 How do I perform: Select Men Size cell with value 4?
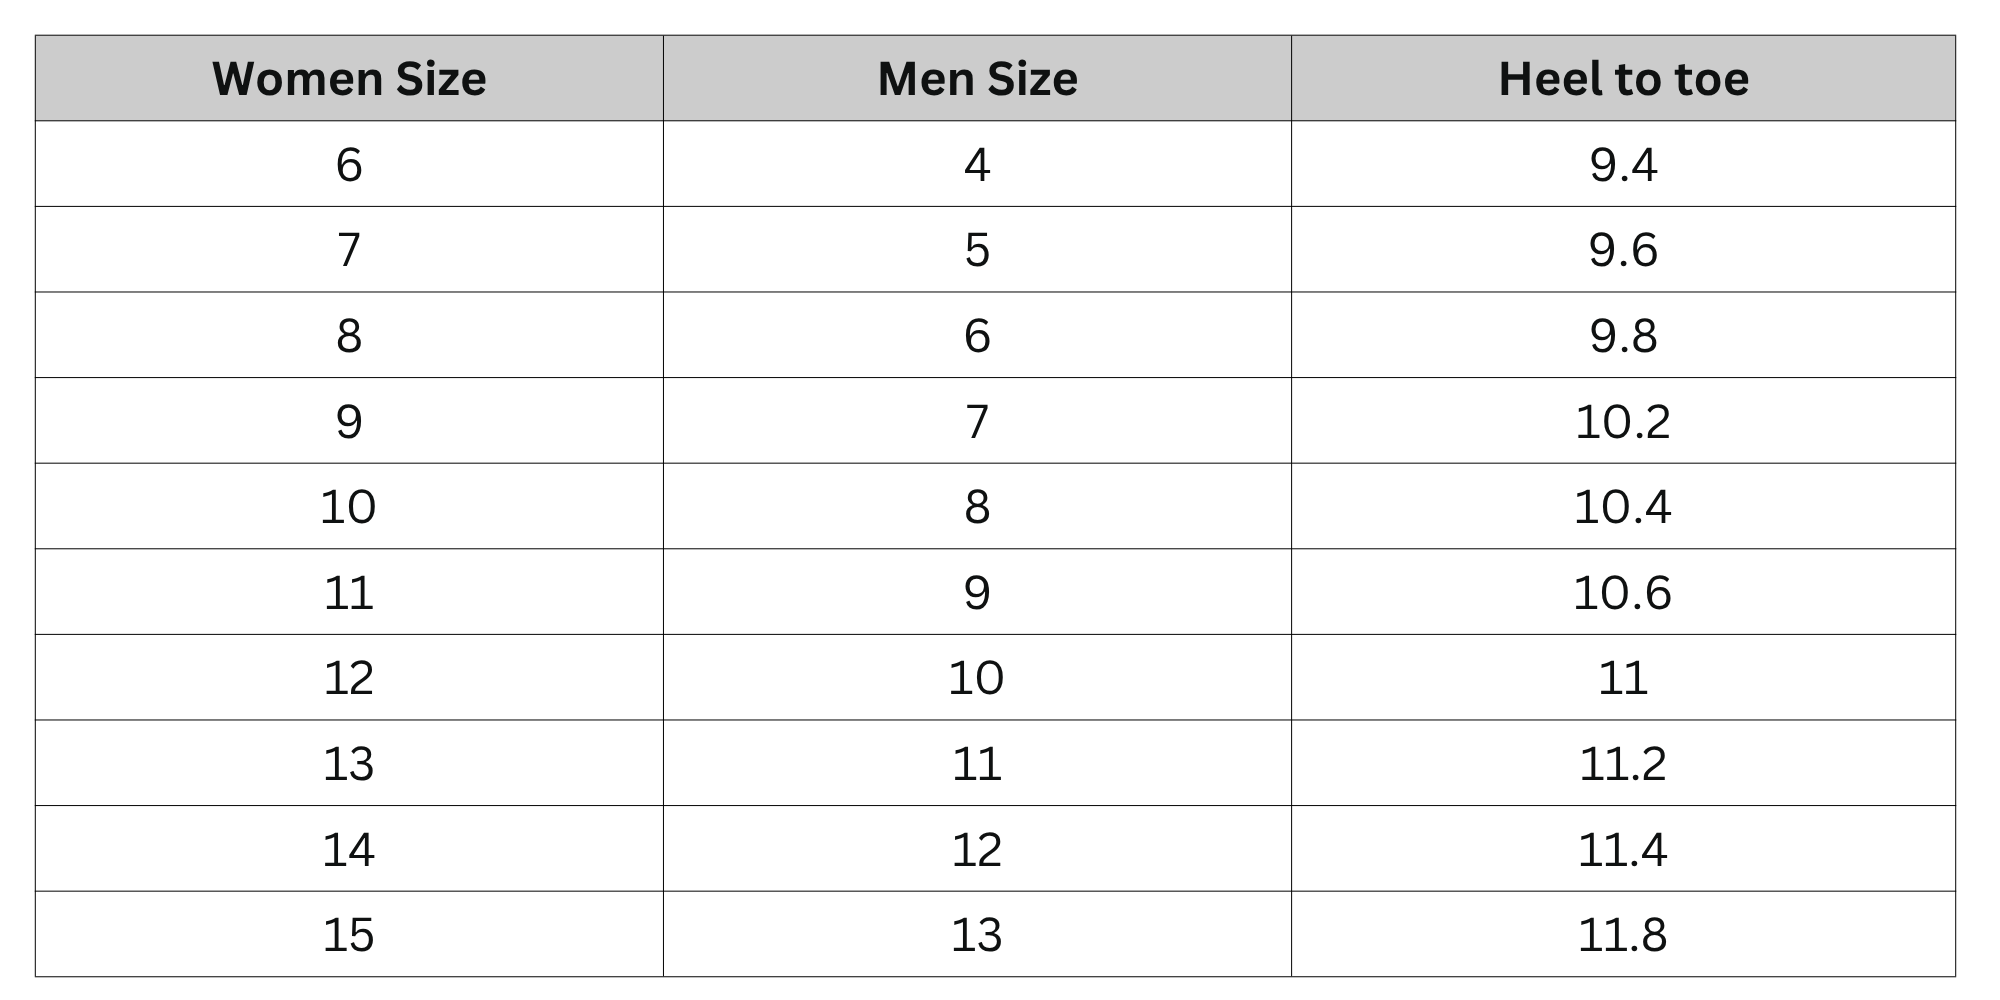point(977,164)
